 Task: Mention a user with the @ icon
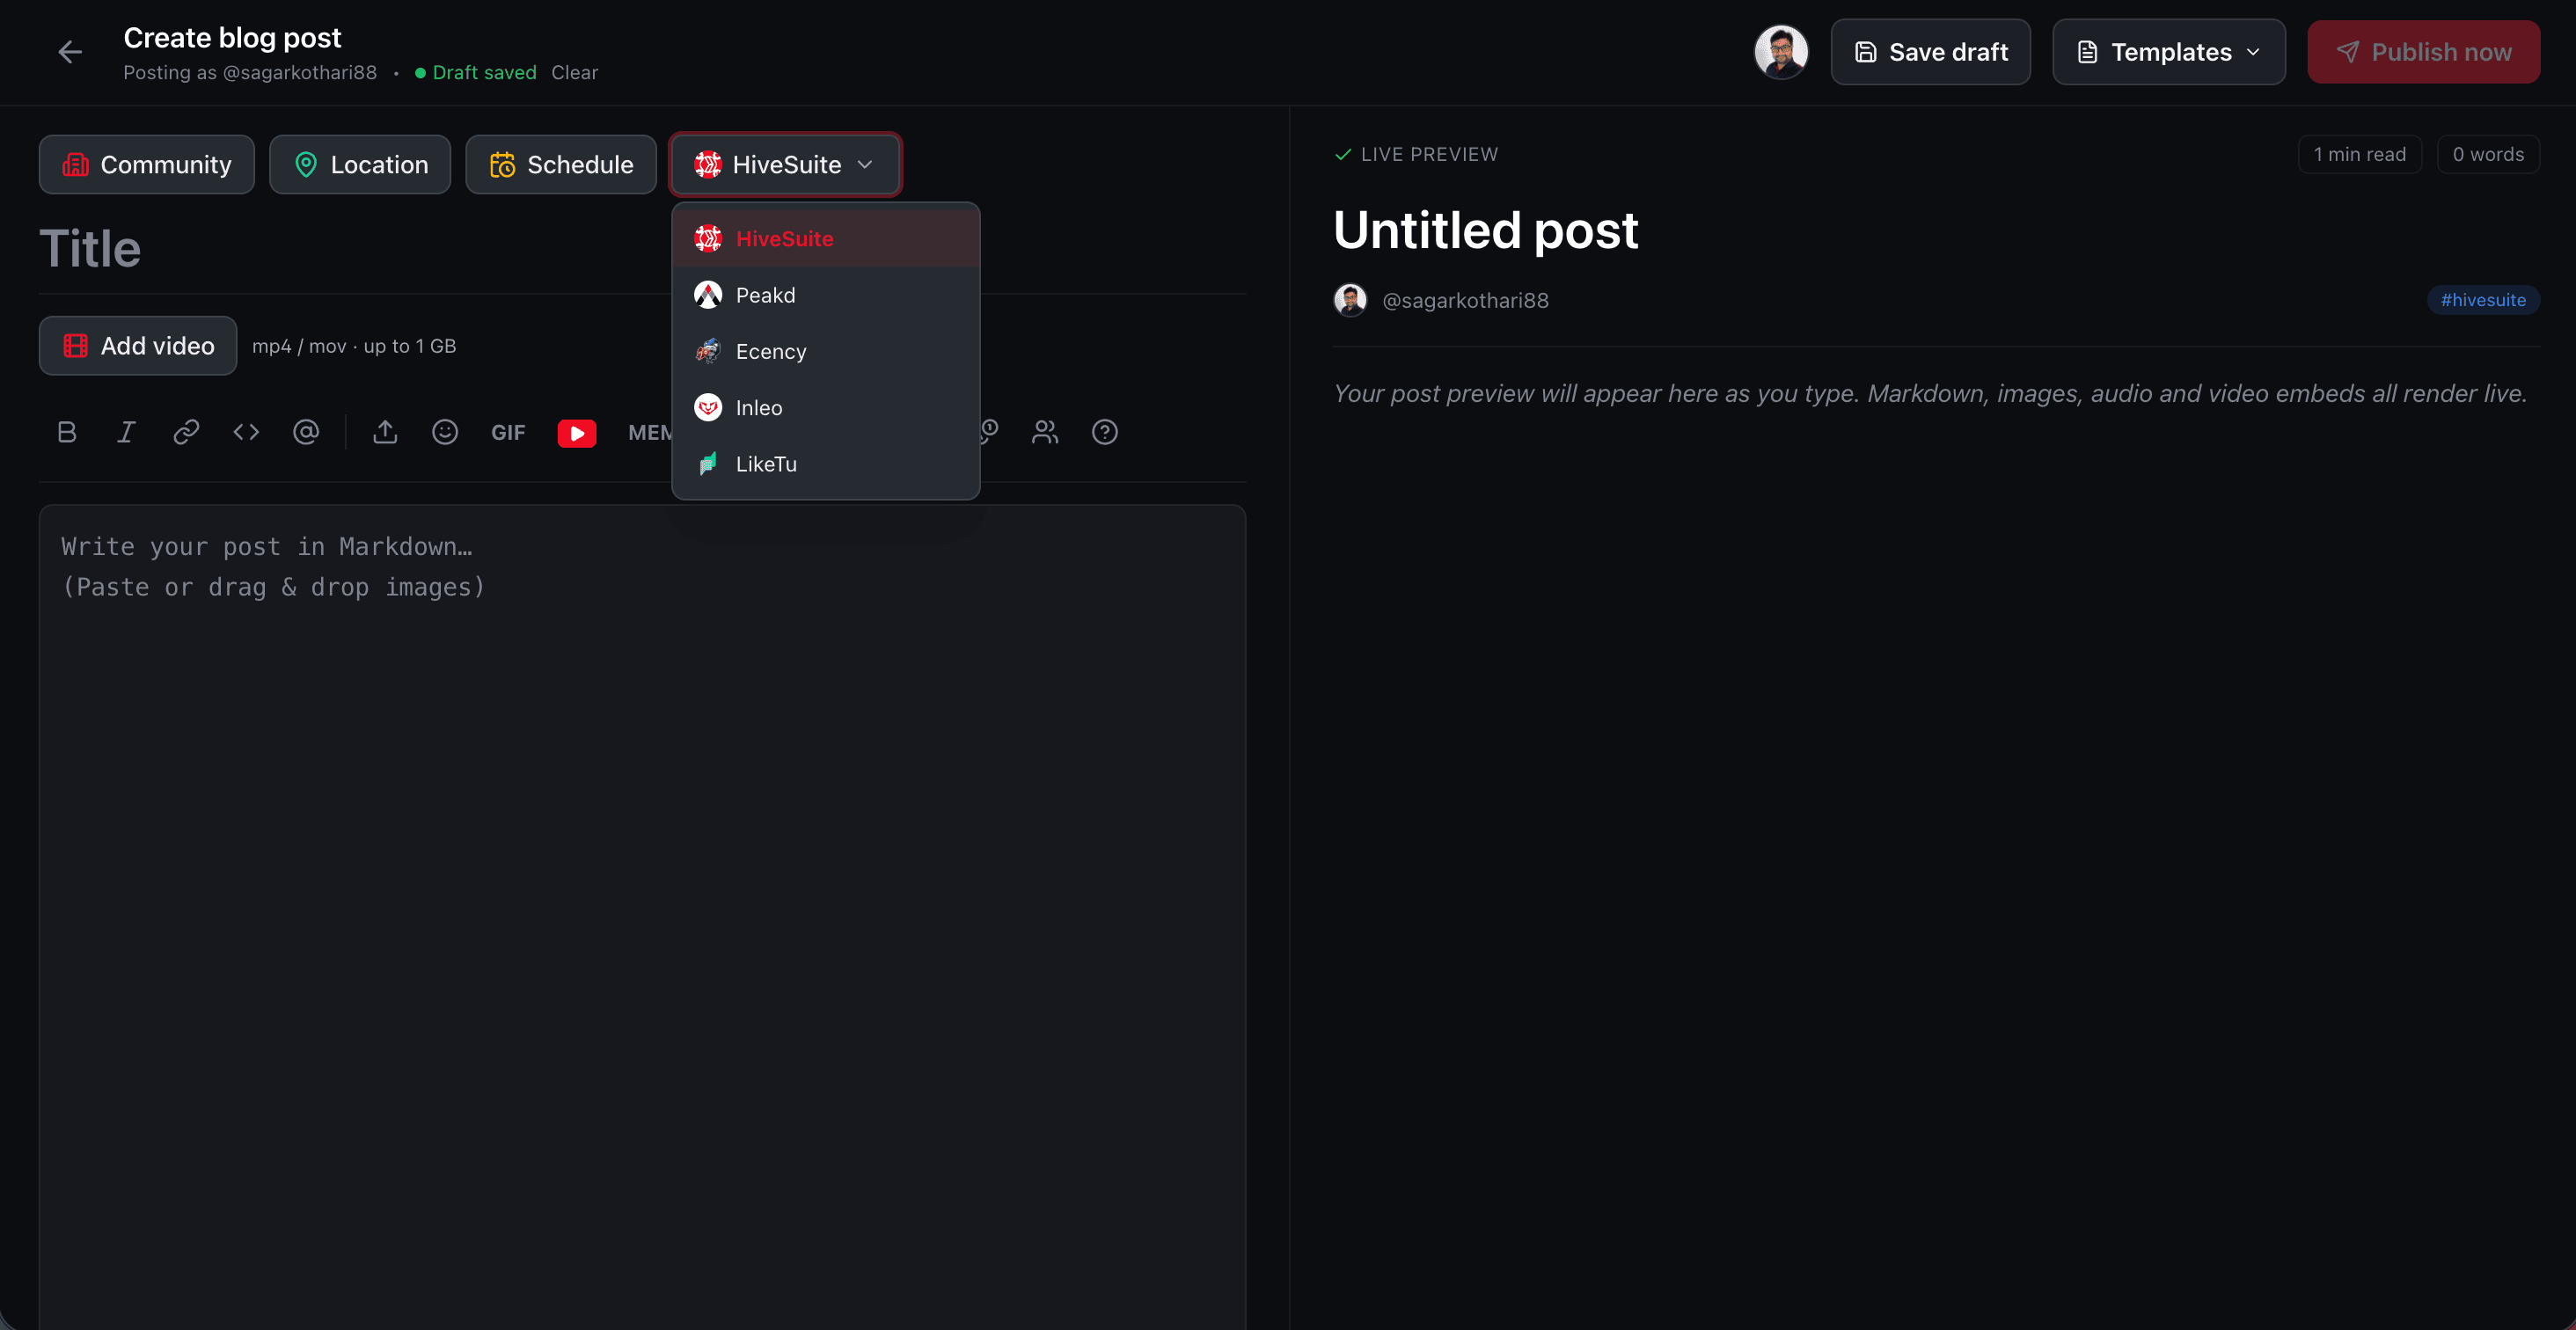pos(306,432)
